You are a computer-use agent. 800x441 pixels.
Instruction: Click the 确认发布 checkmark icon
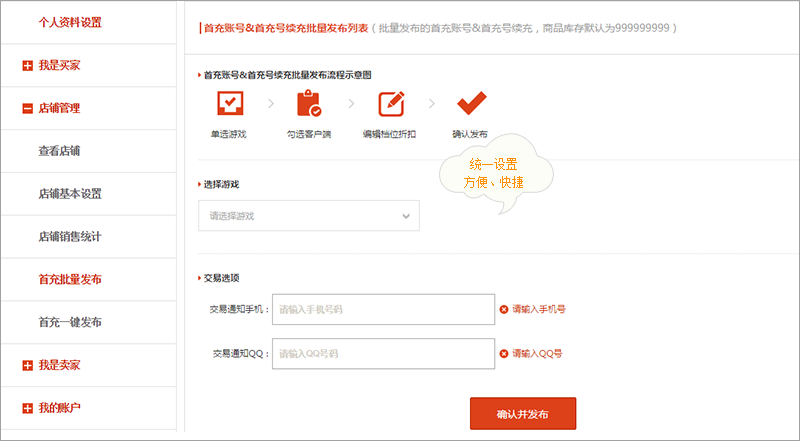pyautogui.click(x=471, y=103)
